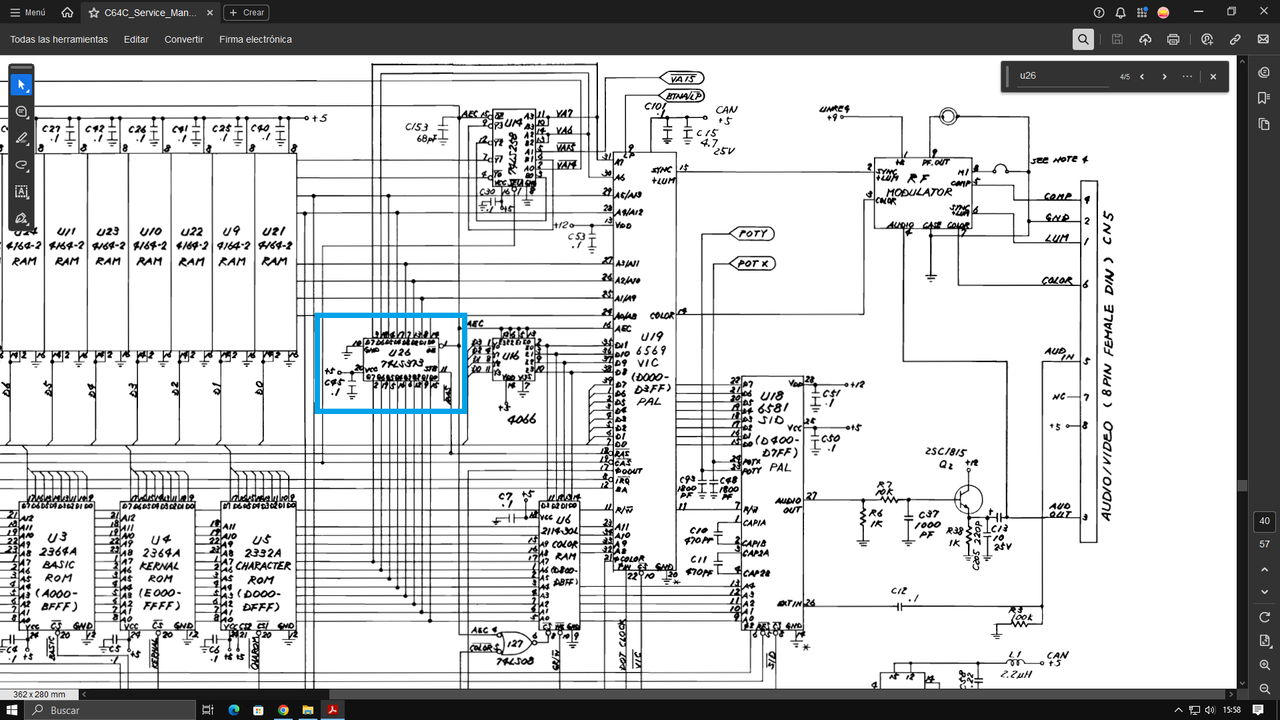Go to the previous page arrow
Image resolution: width=1280 pixels, height=720 pixels.
[x=1265, y=568]
